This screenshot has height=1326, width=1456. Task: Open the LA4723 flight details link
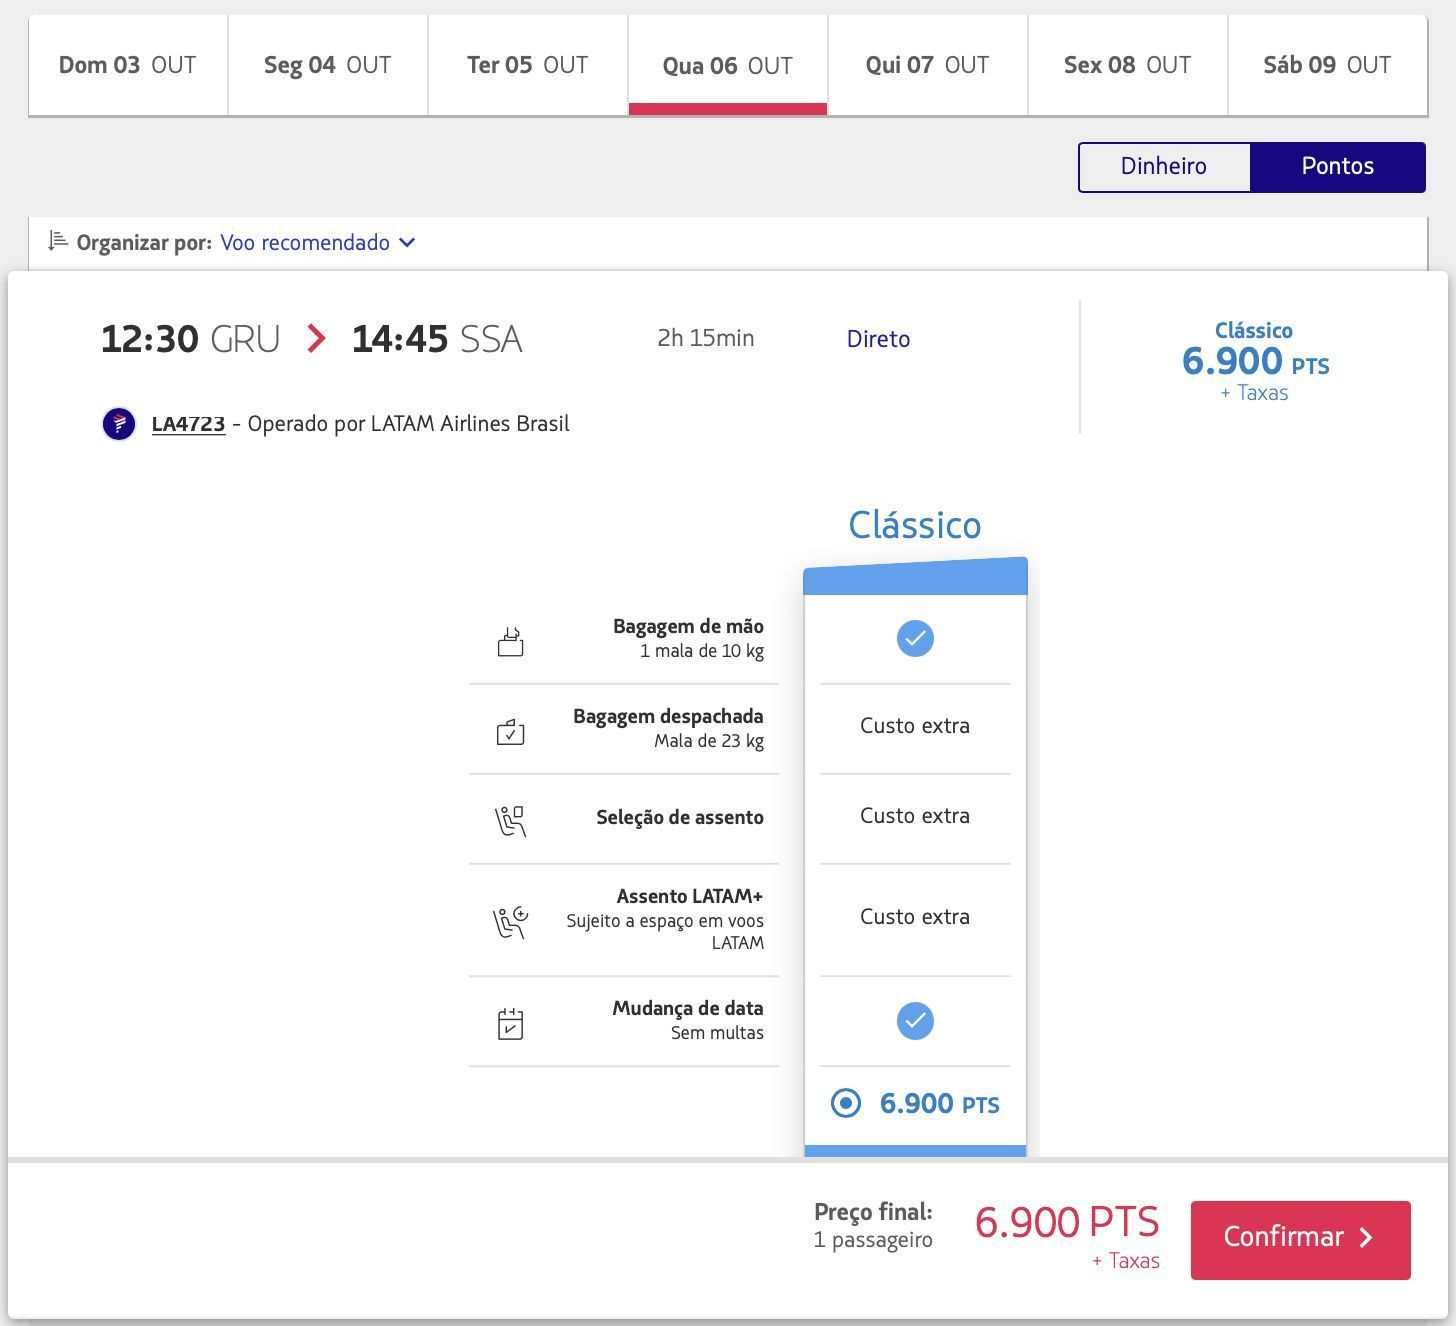pos(188,424)
